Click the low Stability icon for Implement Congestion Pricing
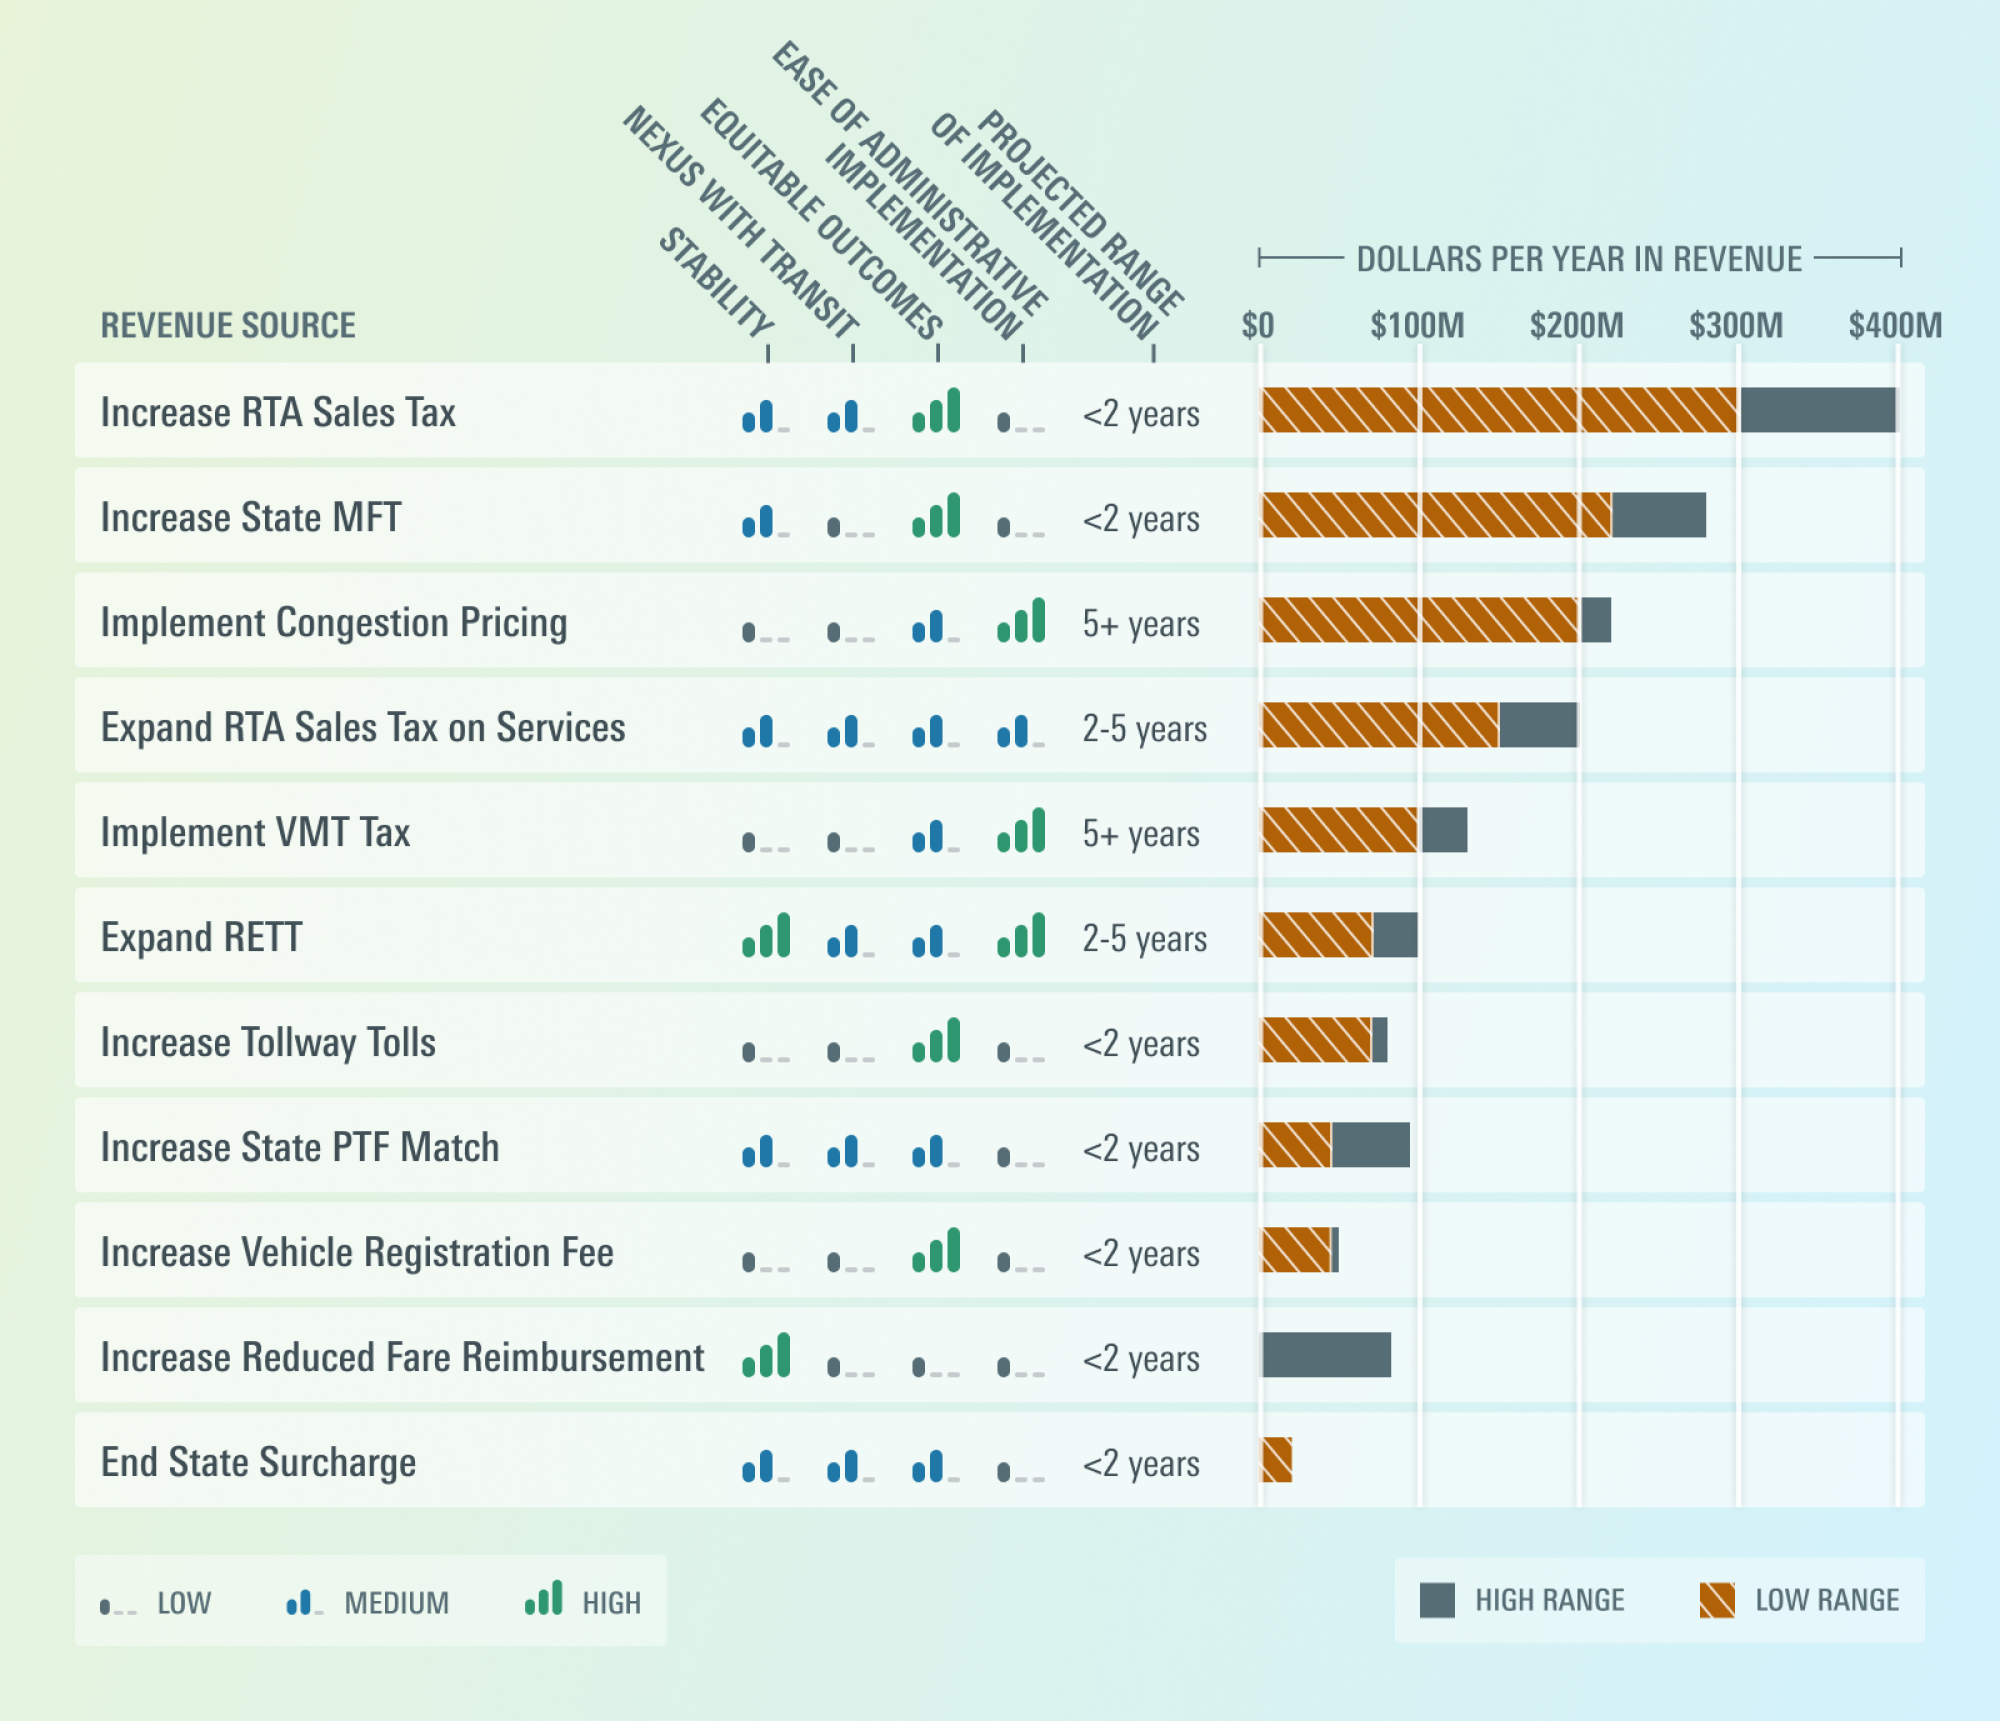Viewport: 2000px width, 1721px height. (765, 625)
